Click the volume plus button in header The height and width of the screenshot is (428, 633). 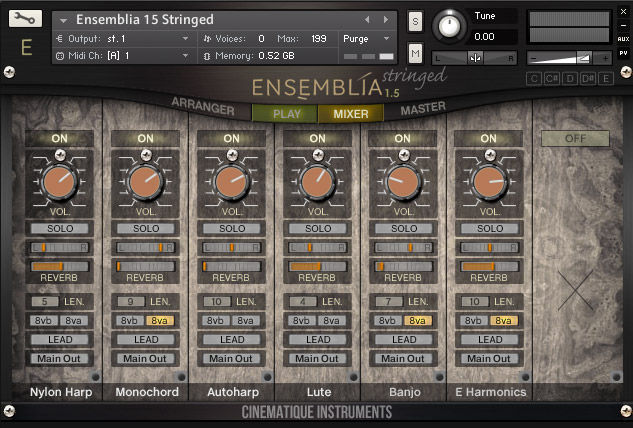click(x=605, y=58)
